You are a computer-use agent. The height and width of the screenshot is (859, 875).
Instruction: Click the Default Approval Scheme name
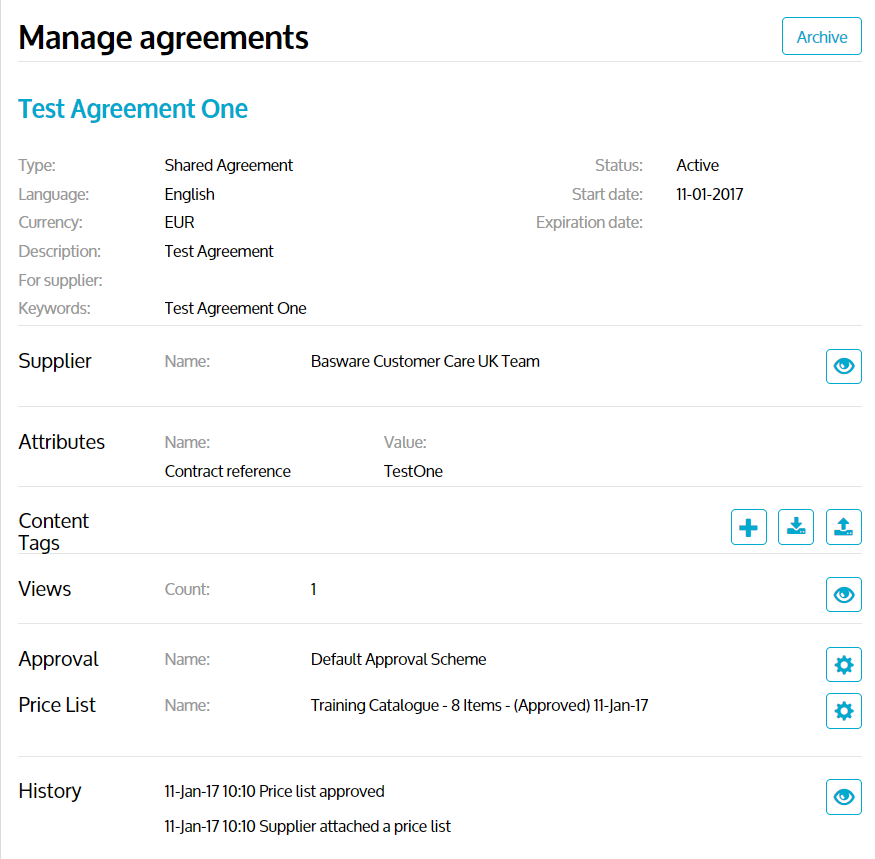pyautogui.click(x=398, y=660)
